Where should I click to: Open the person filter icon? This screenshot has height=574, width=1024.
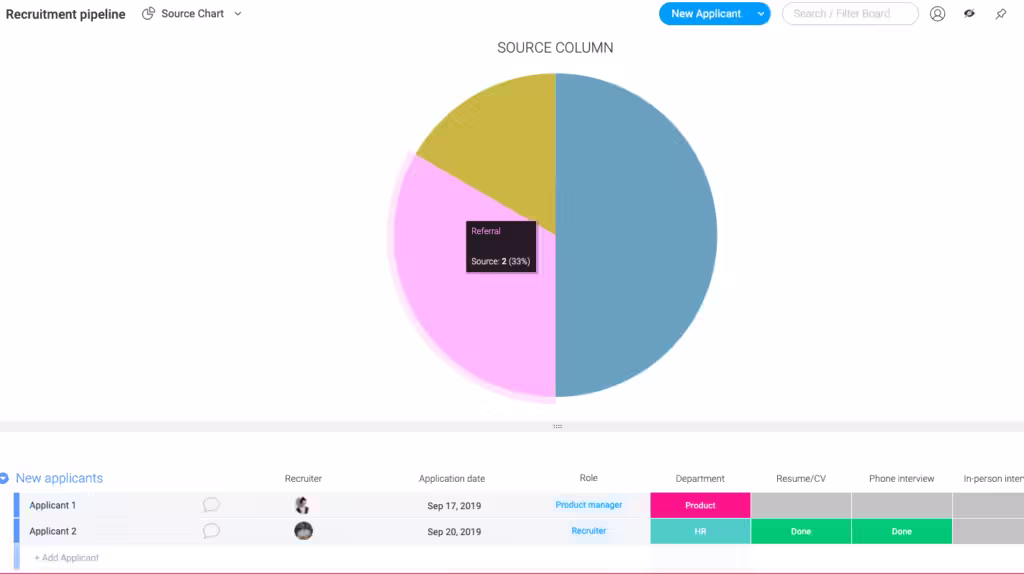click(x=937, y=14)
